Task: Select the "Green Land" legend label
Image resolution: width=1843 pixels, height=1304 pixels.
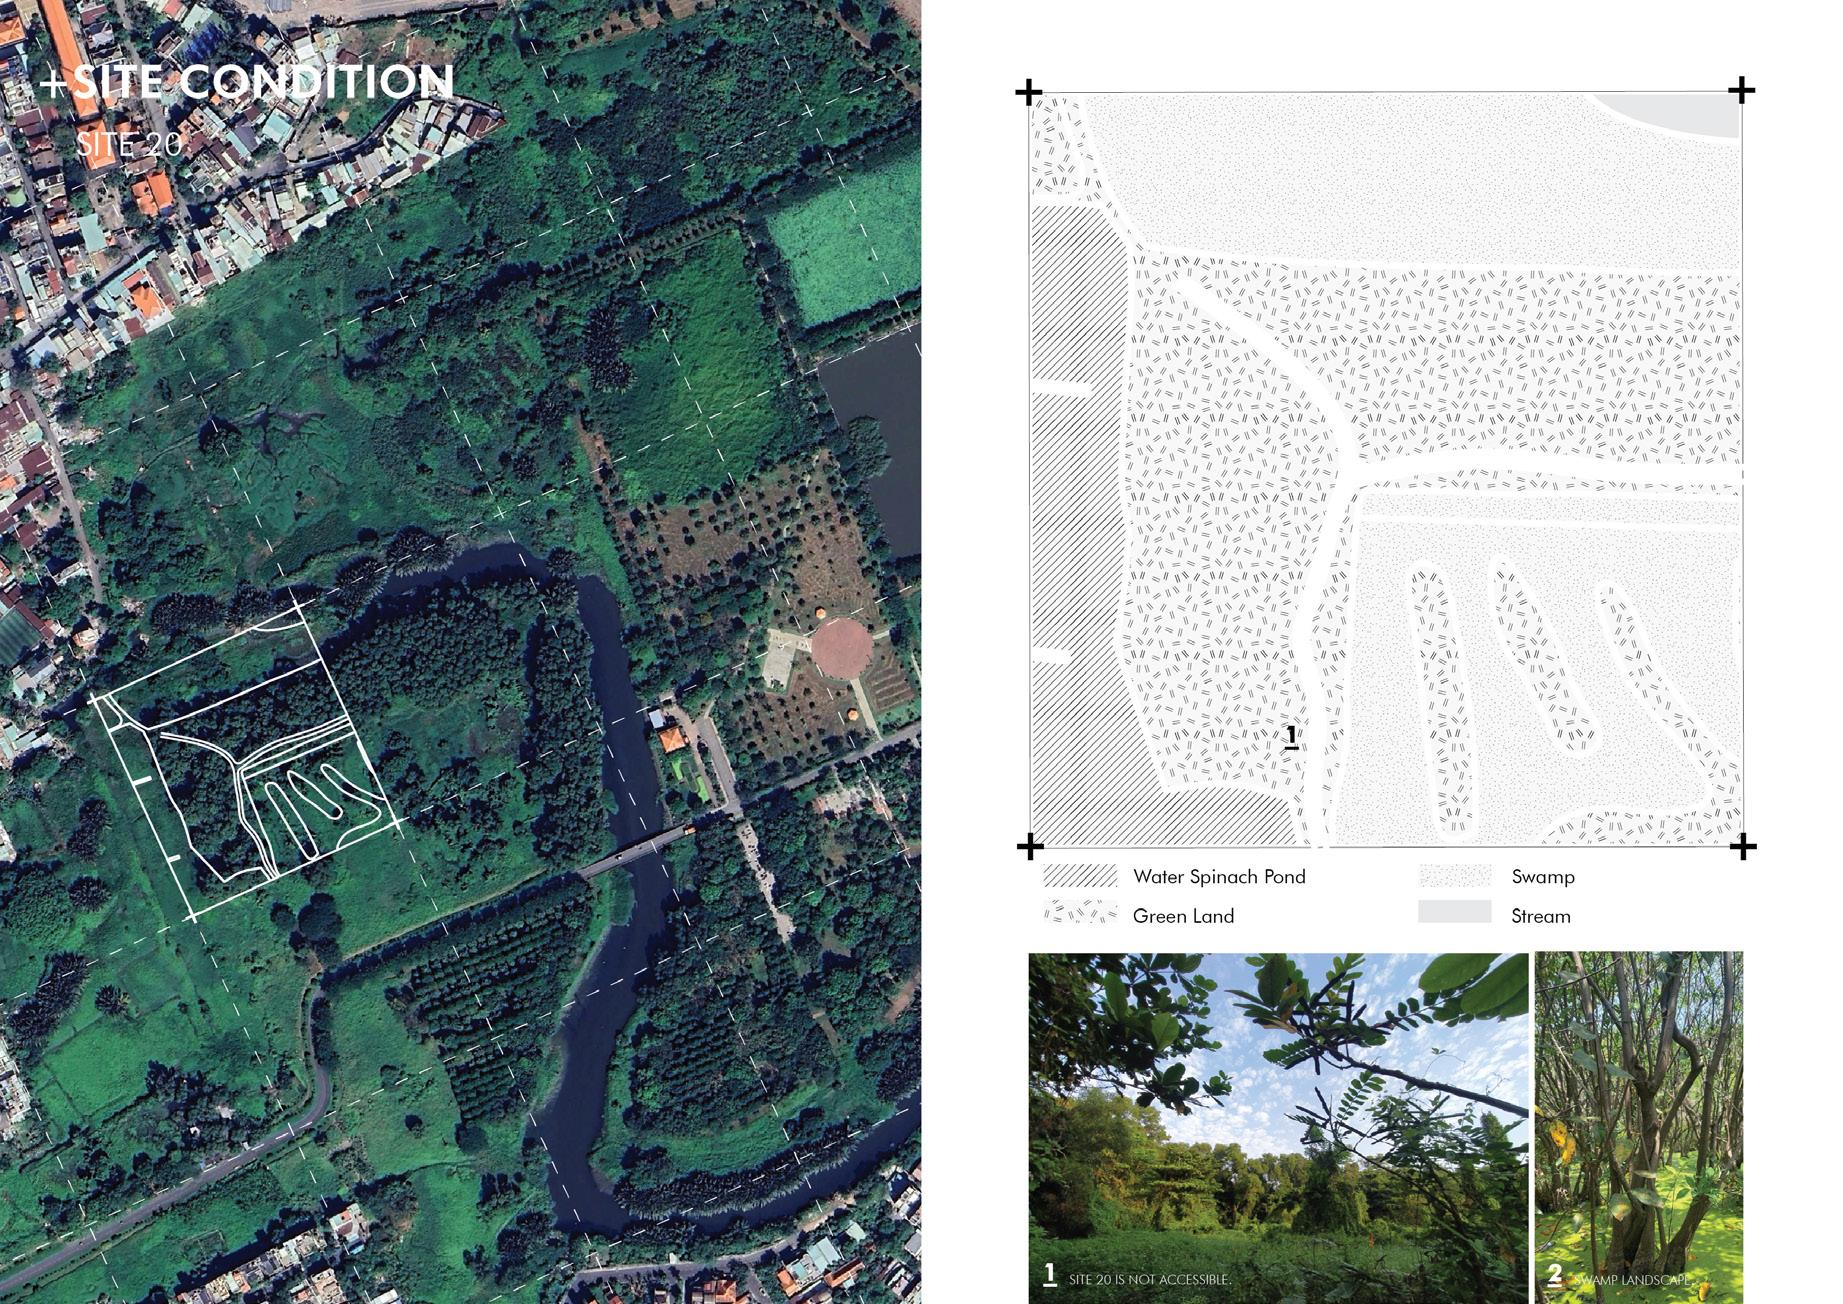Action: pos(1183,916)
